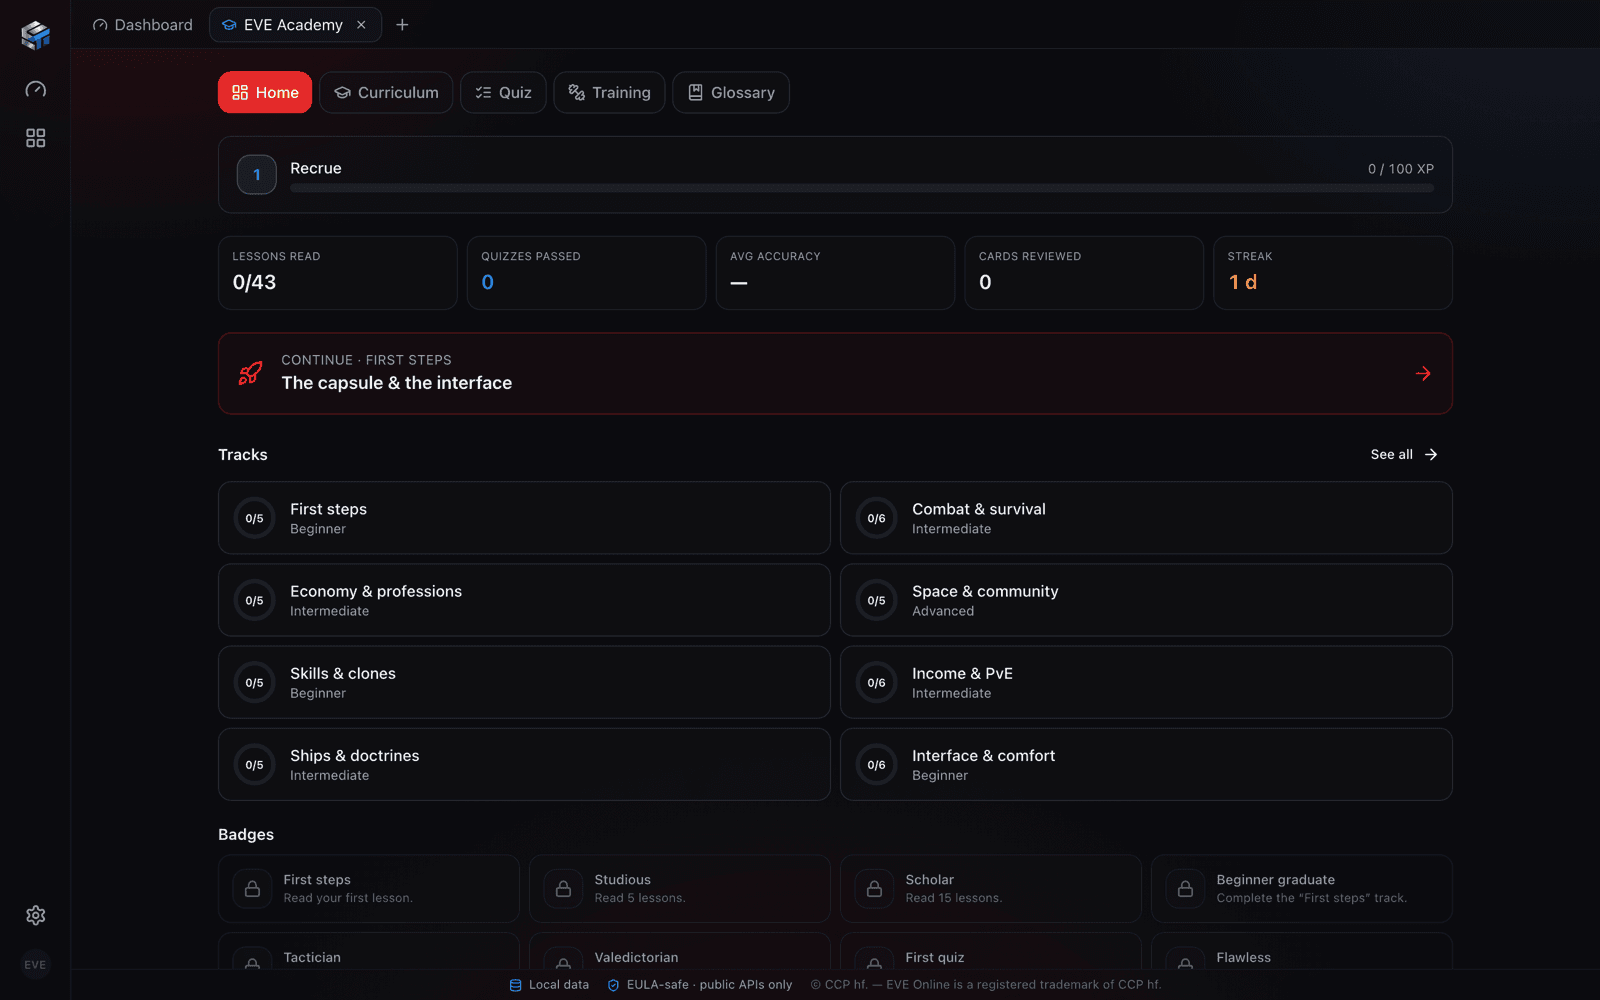Click the Quizzes Passed stat card
Screen dimensions: 1600x1000
(x=587, y=273)
